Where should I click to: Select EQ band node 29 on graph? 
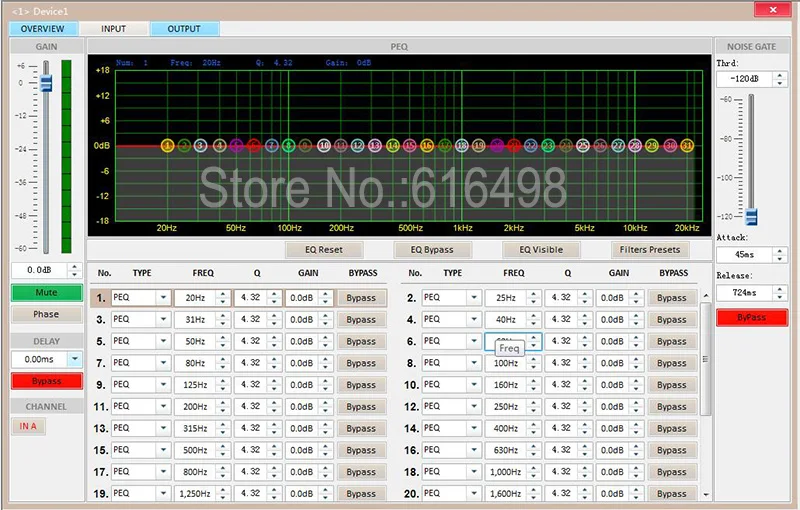point(652,146)
